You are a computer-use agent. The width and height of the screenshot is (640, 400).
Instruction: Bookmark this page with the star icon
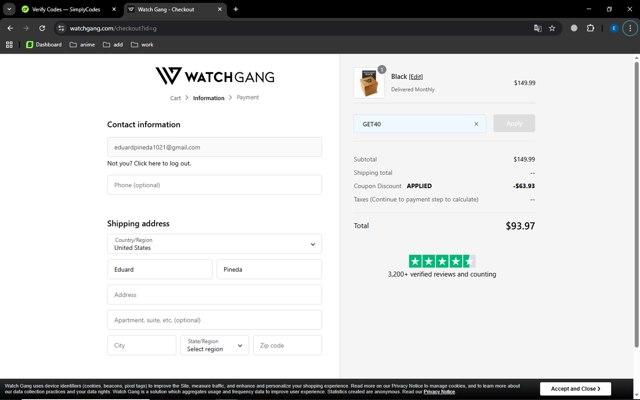click(552, 28)
